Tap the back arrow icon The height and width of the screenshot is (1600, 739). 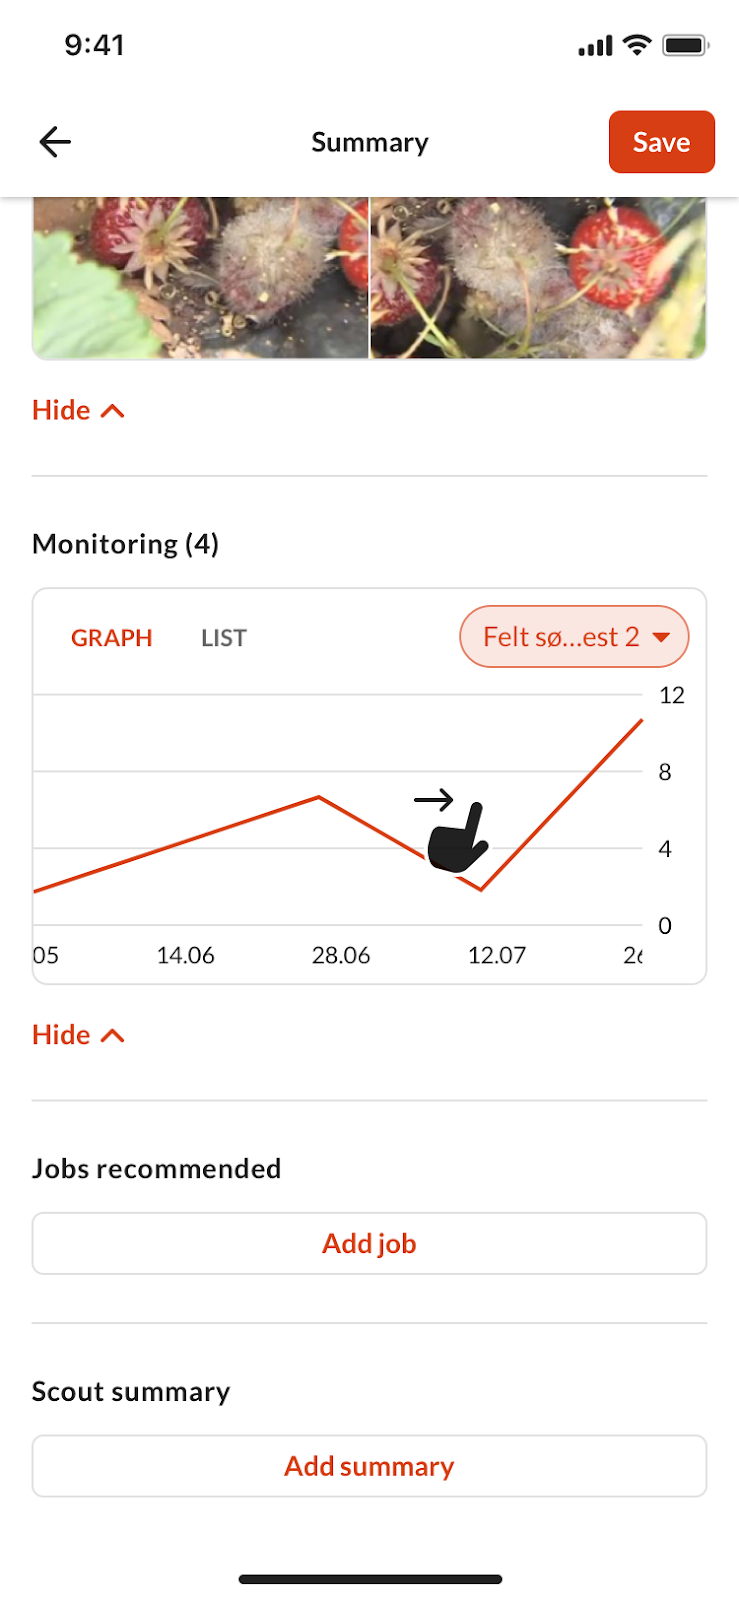[x=55, y=142]
